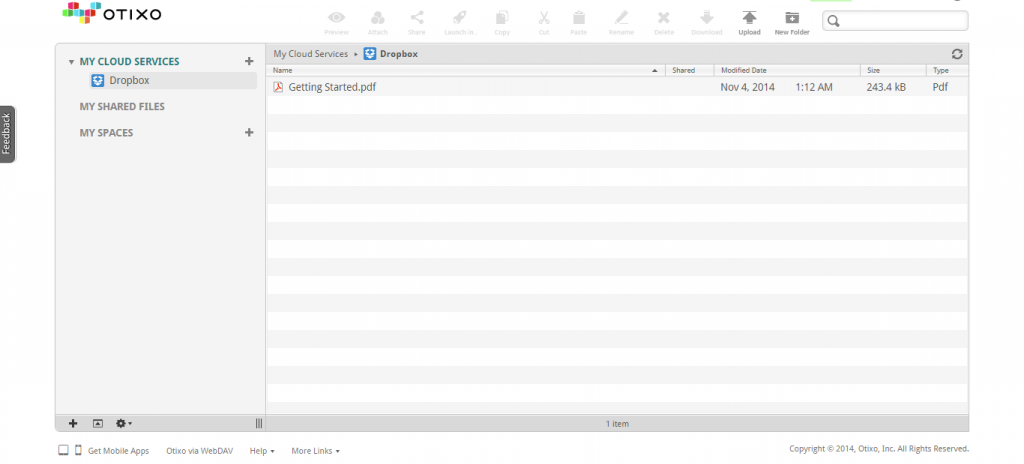Refresh the Dropbox file list
This screenshot has height=464, width=1024.
pos(957,54)
